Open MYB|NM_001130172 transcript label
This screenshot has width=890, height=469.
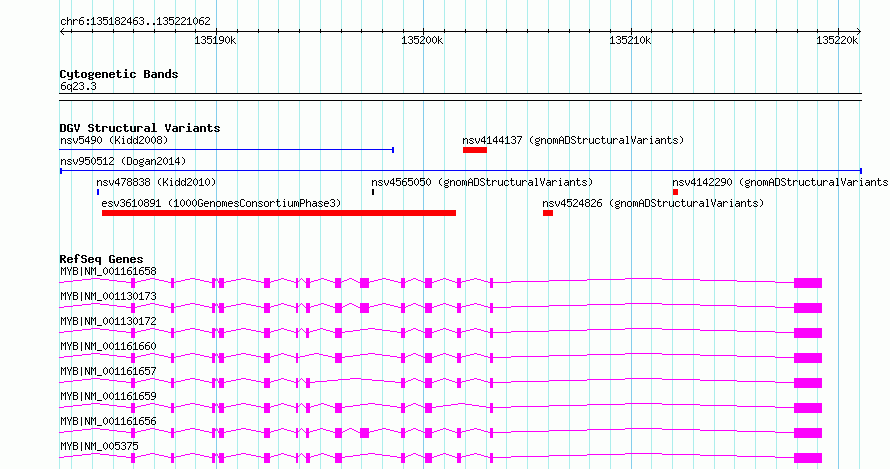point(108,321)
